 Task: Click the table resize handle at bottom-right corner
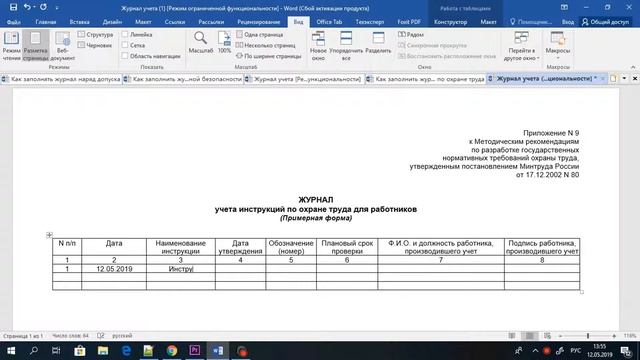coord(582,292)
